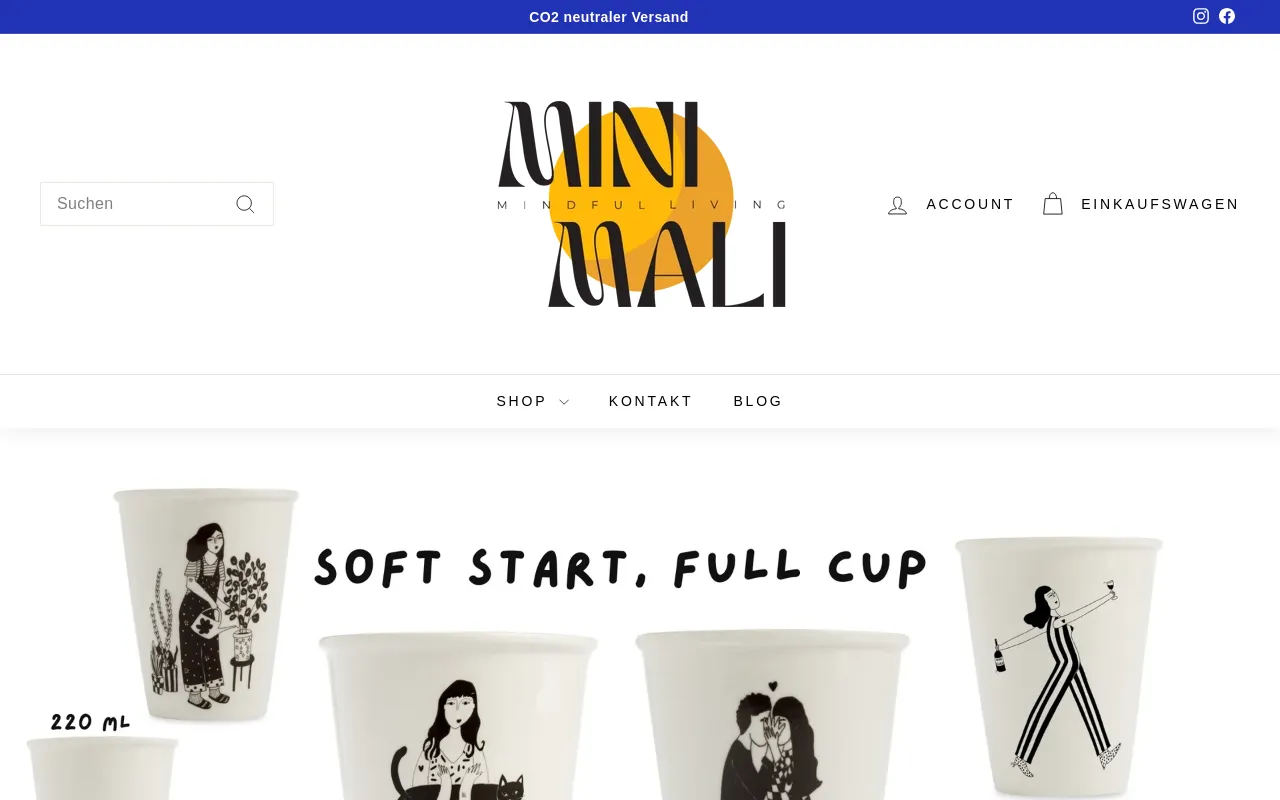This screenshot has height=800, width=1280.
Task: Click the magnifier search icon
Action: 245,204
